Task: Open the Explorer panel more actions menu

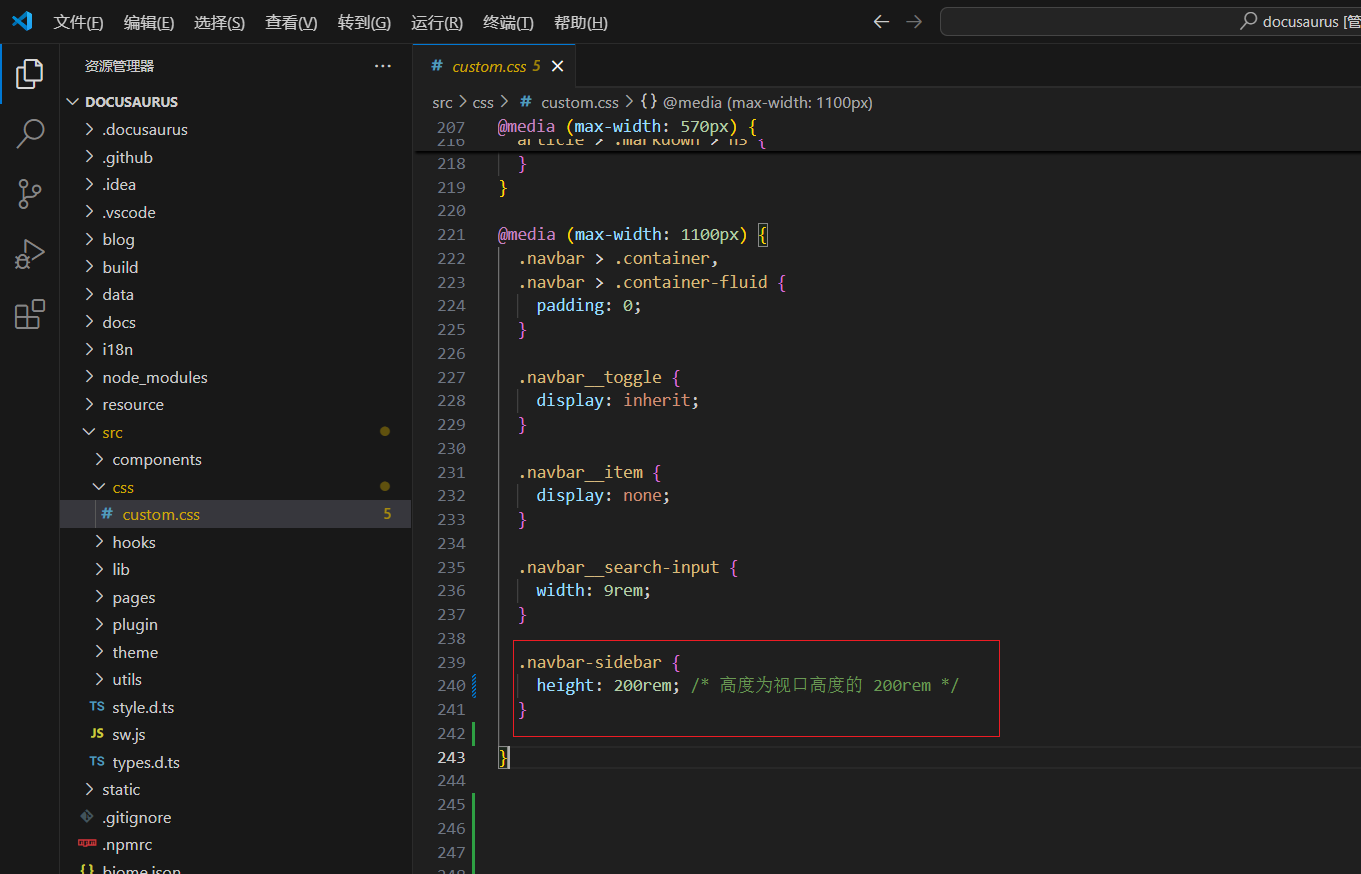Action: tap(383, 66)
